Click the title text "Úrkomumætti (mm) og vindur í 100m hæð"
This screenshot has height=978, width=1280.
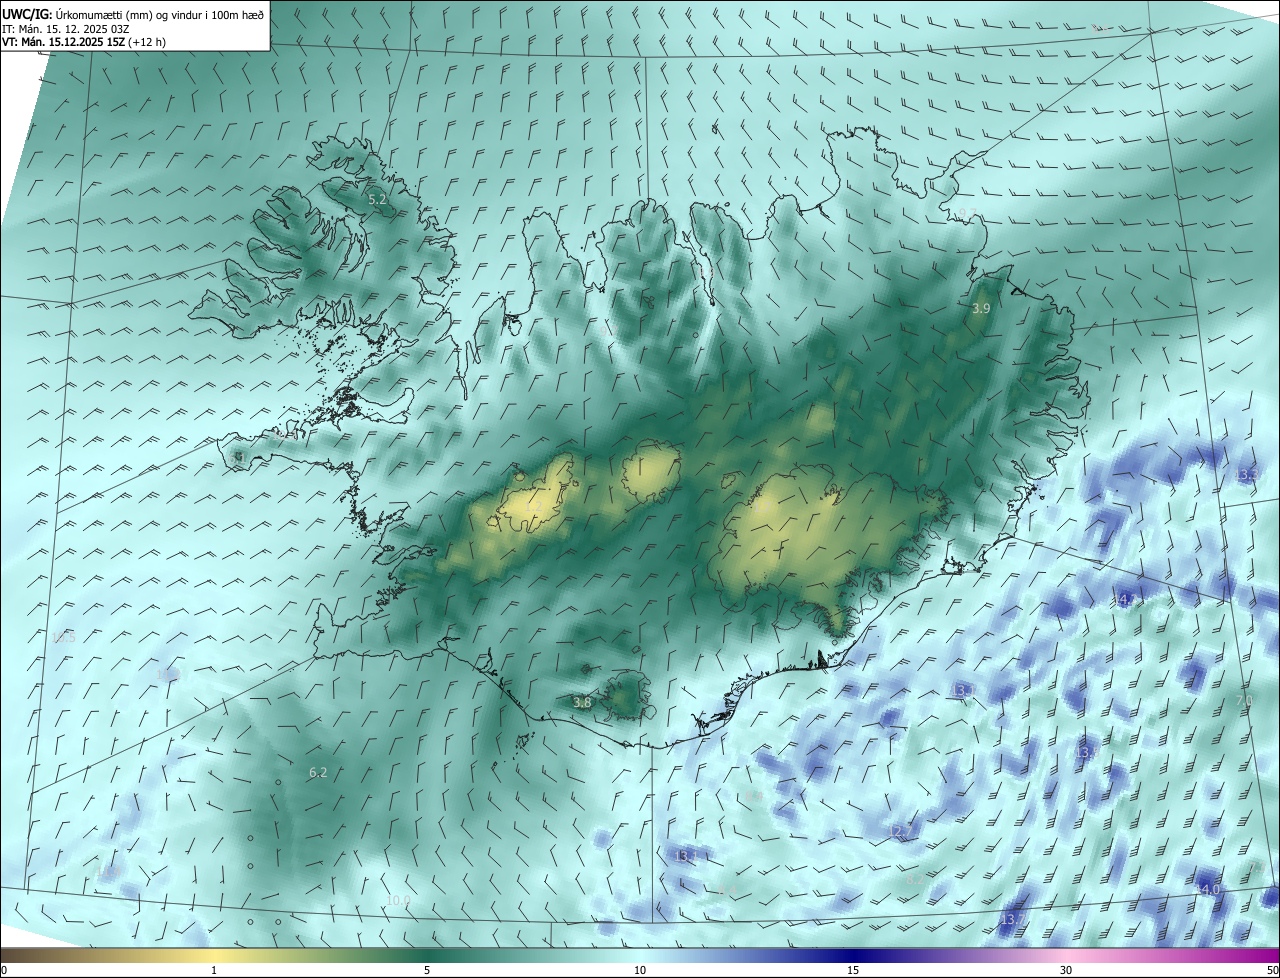coord(160,13)
